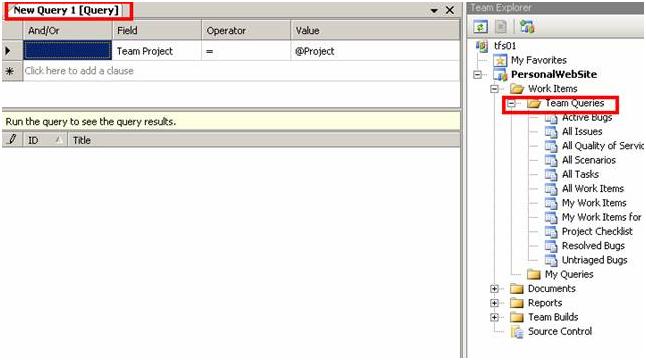Open the Source Control label
The width and height of the screenshot is (646, 360).
click(x=560, y=332)
